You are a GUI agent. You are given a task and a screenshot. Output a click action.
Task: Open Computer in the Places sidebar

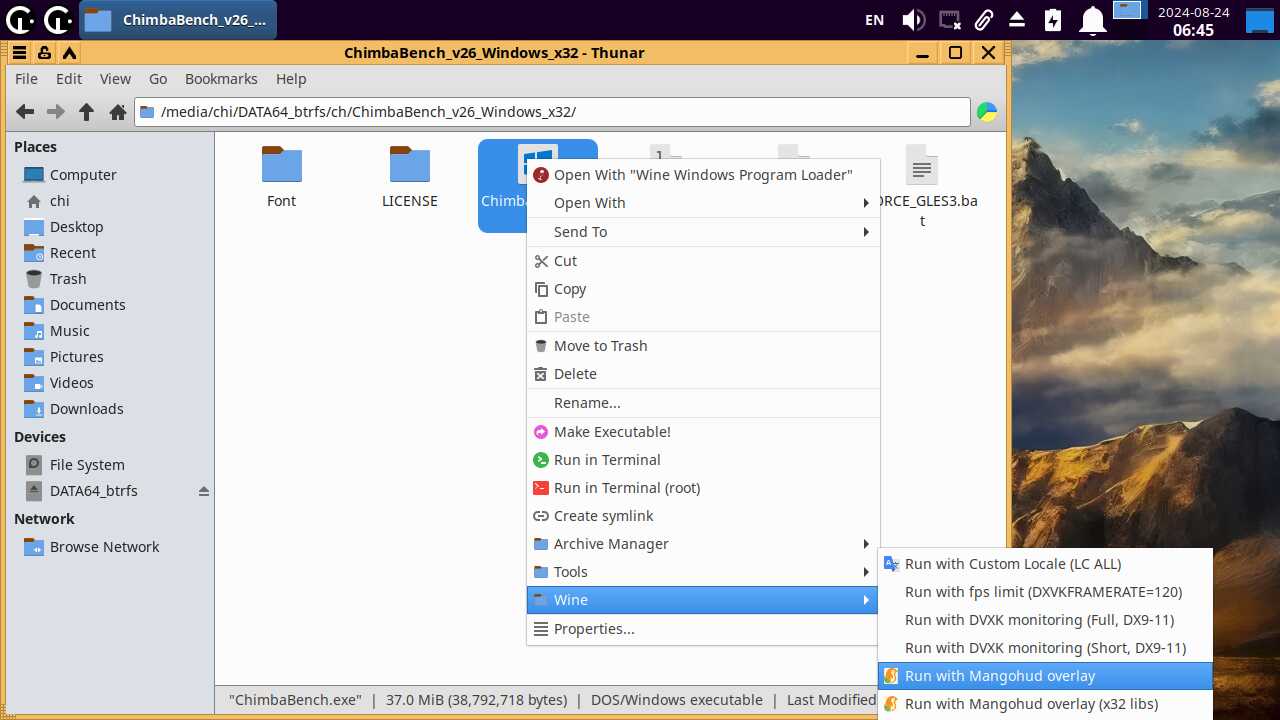pyautogui.click(x=83, y=175)
